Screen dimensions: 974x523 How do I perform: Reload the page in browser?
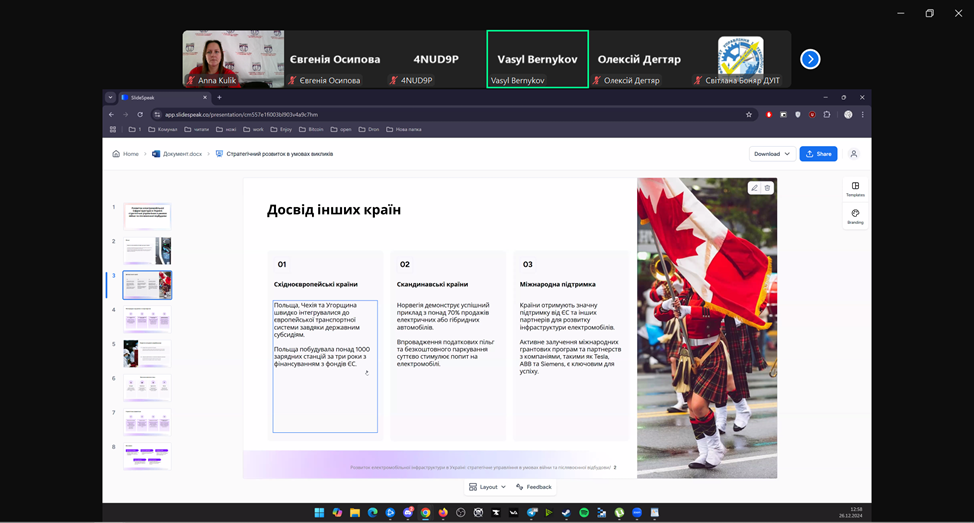[140, 115]
